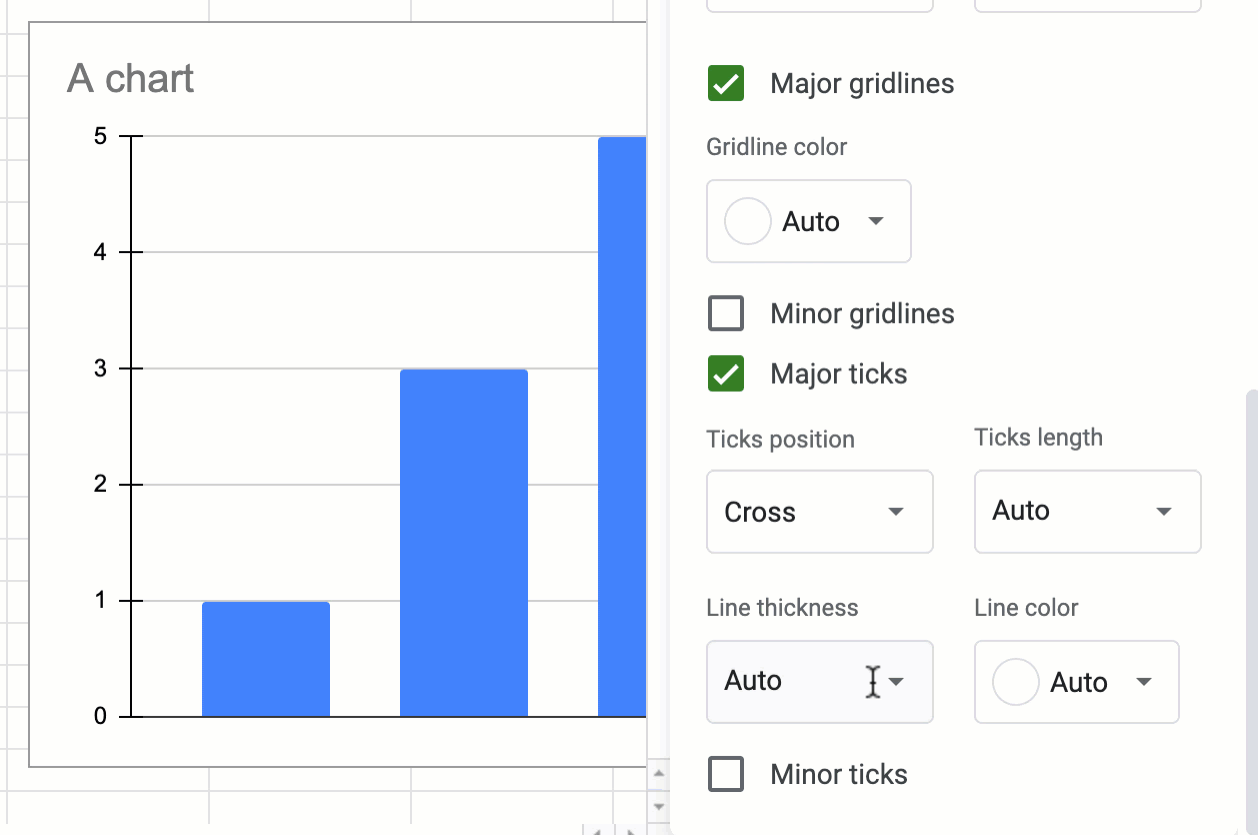Click the chart title 'A chart'
This screenshot has width=1258, height=835.
coord(130,79)
